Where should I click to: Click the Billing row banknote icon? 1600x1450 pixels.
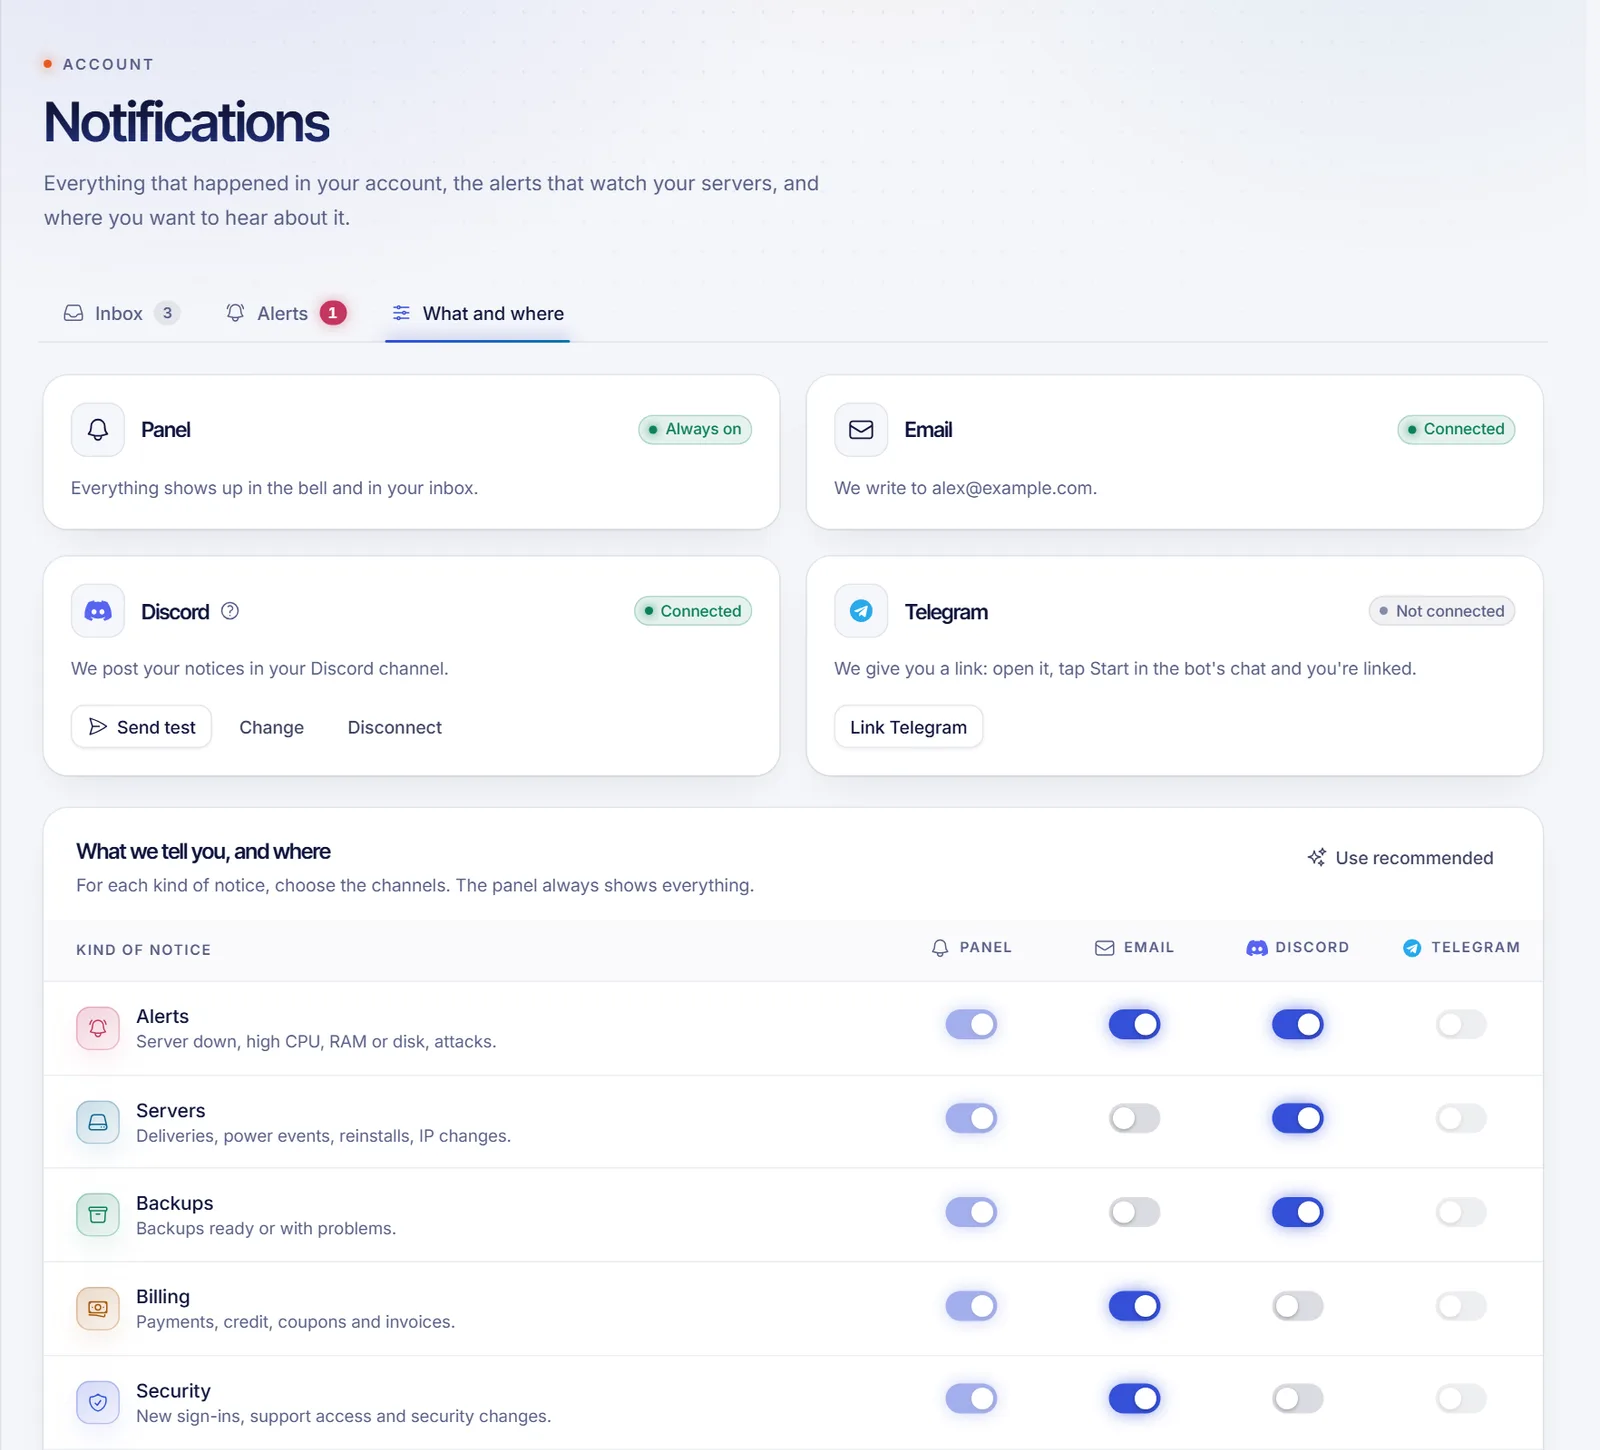tap(98, 1308)
